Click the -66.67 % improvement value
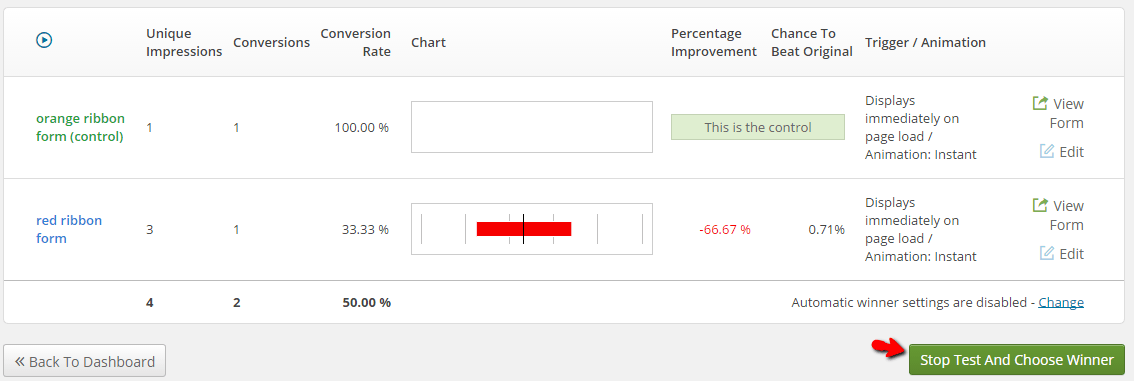Image resolution: width=1134 pixels, height=381 pixels. coord(725,229)
